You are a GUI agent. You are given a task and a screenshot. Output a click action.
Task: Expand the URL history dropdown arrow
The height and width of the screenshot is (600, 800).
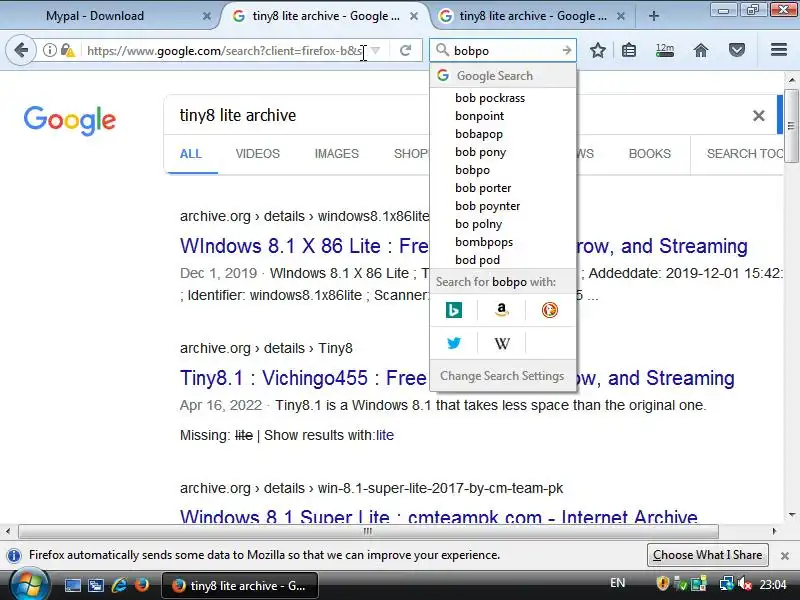tap(376, 51)
